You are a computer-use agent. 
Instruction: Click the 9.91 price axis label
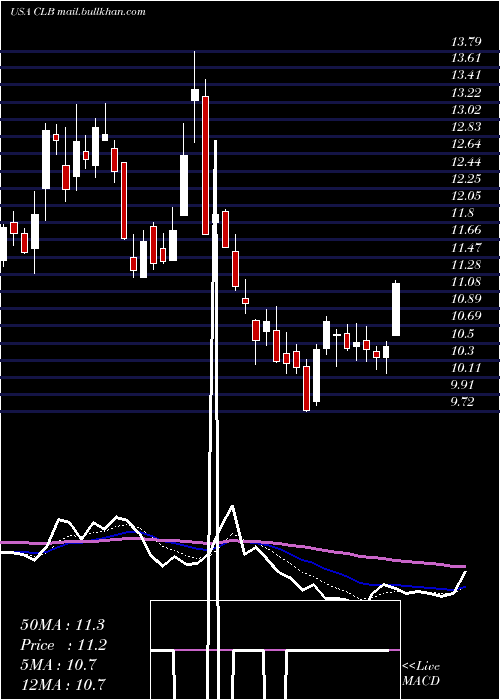[462, 385]
